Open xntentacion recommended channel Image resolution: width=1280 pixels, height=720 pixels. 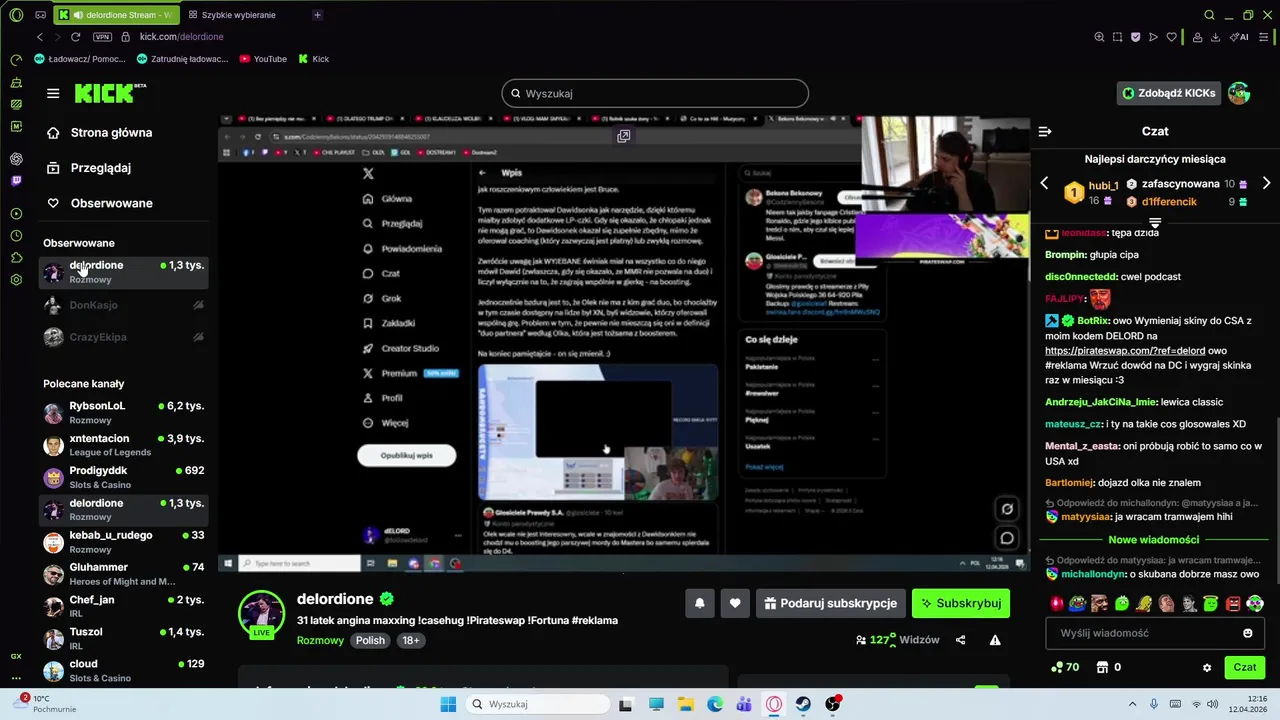124,445
